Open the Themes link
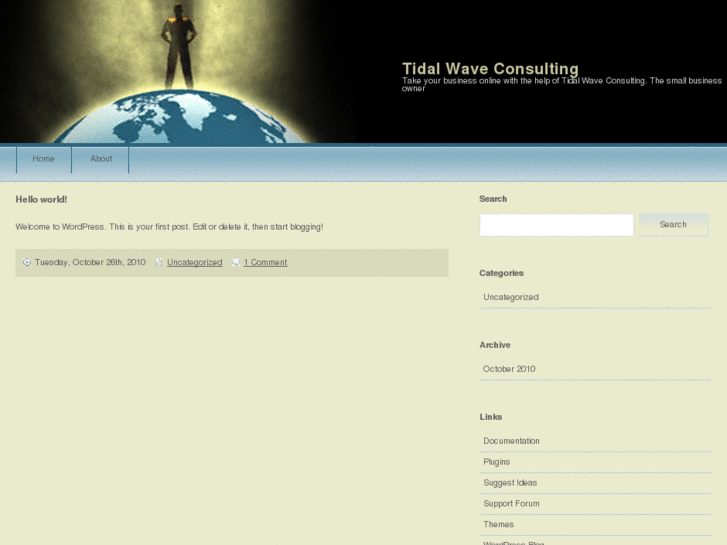This screenshot has height=545, width=727. [x=498, y=524]
